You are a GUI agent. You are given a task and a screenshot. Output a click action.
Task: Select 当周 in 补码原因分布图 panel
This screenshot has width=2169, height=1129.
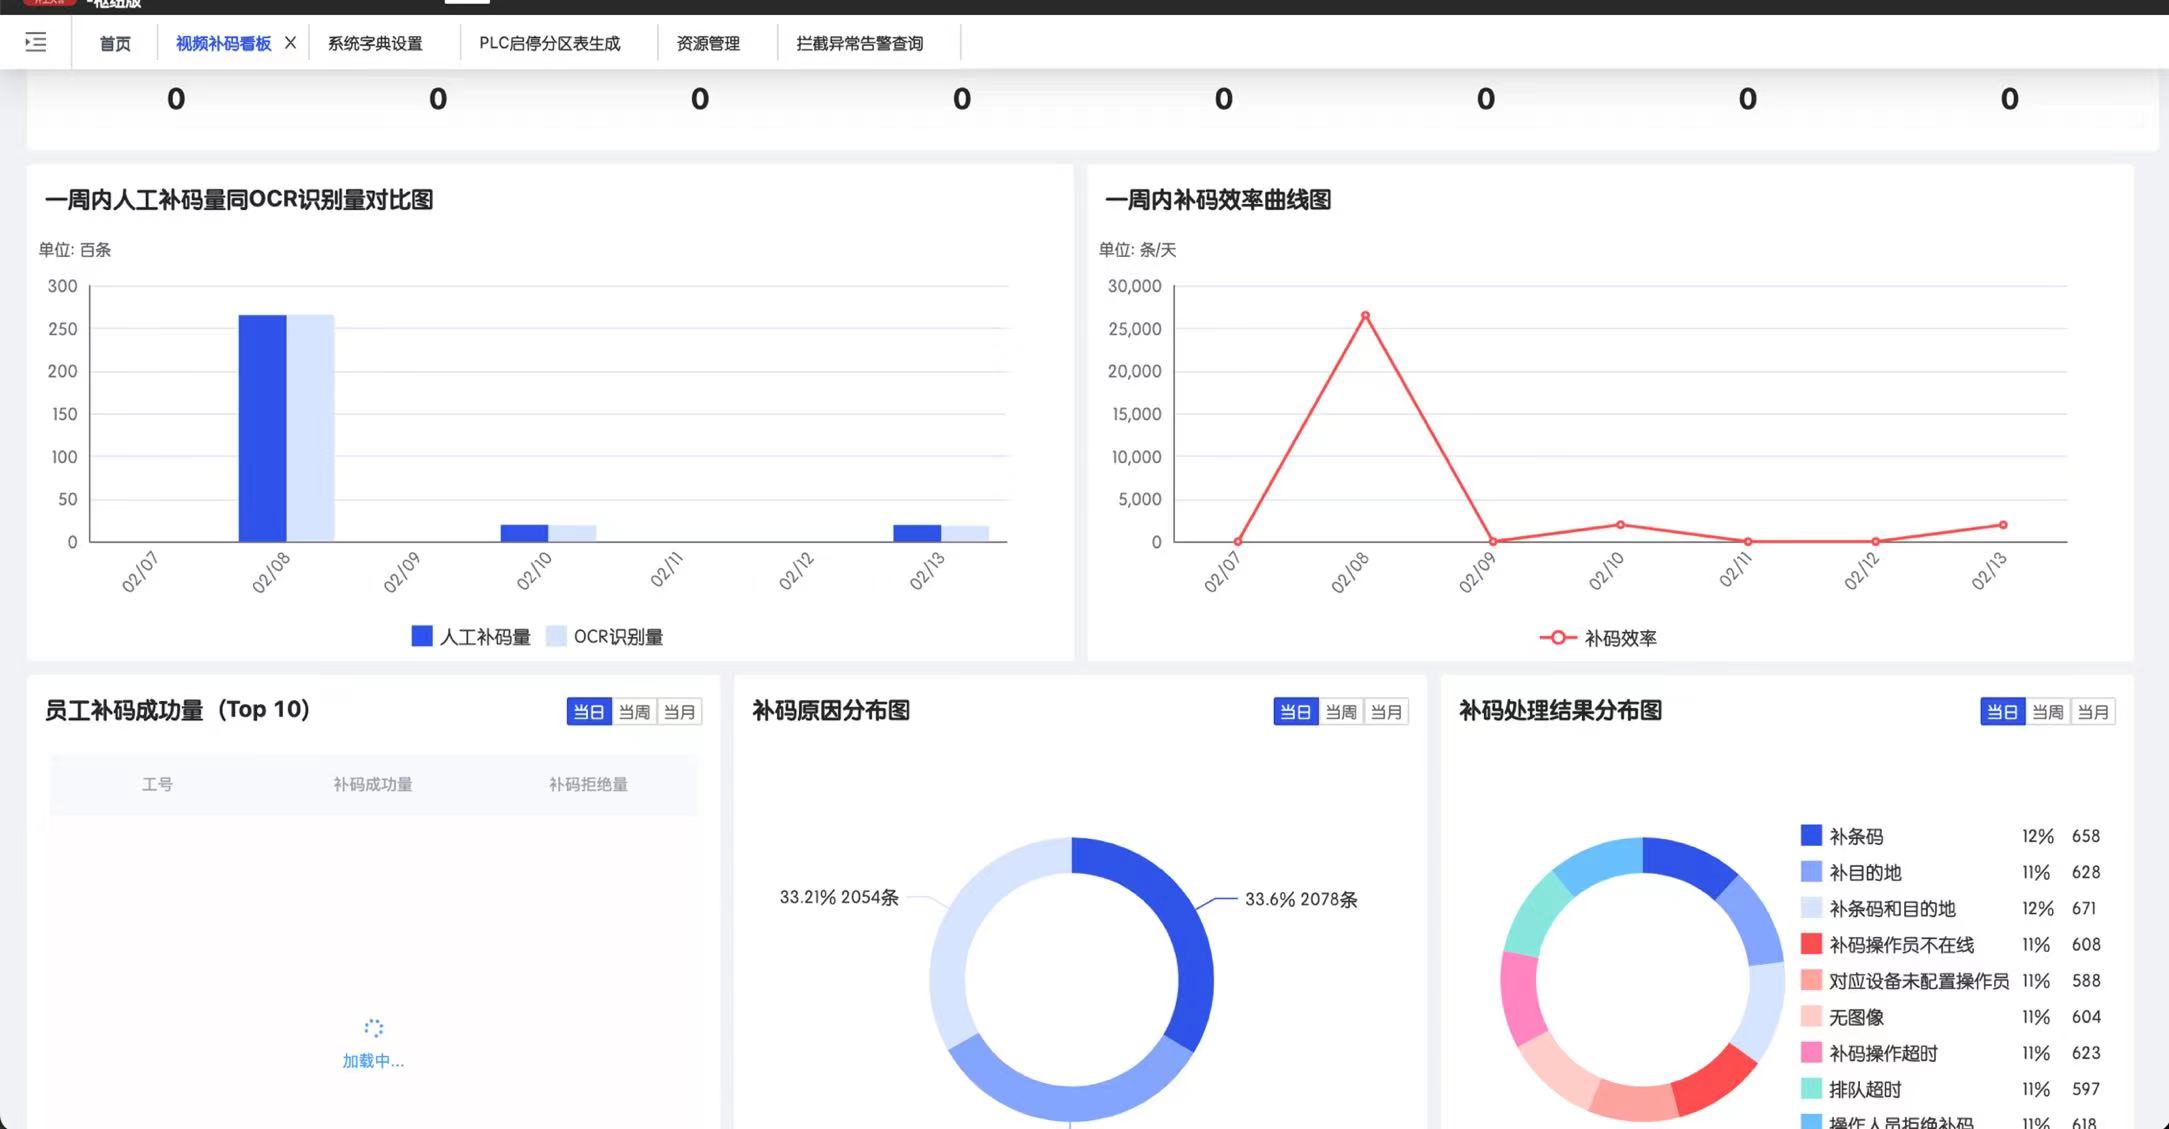click(x=1341, y=712)
